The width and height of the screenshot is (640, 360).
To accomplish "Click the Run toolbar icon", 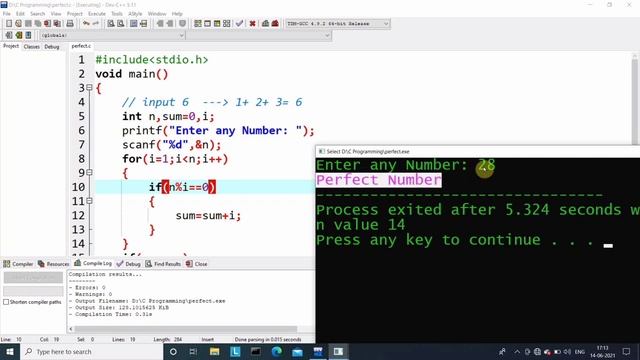I will (x=207, y=24).
